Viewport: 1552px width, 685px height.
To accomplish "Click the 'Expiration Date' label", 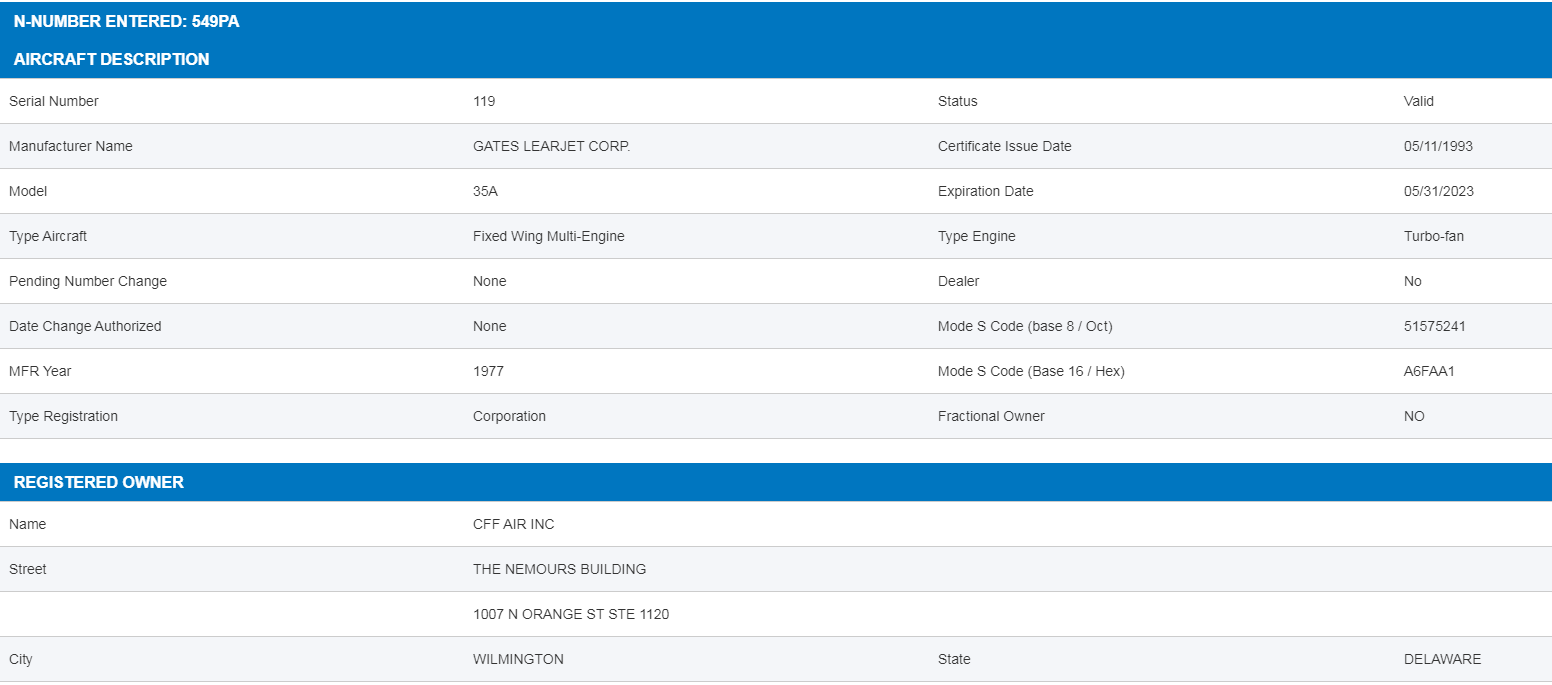I will pyautogui.click(x=986, y=191).
